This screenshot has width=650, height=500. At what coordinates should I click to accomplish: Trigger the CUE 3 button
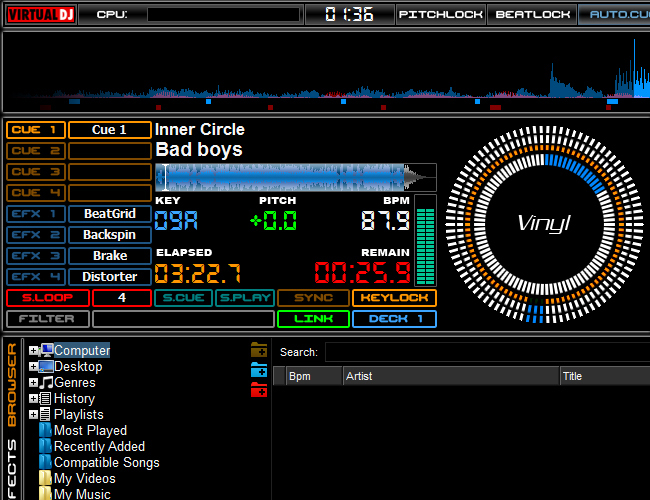click(36, 172)
